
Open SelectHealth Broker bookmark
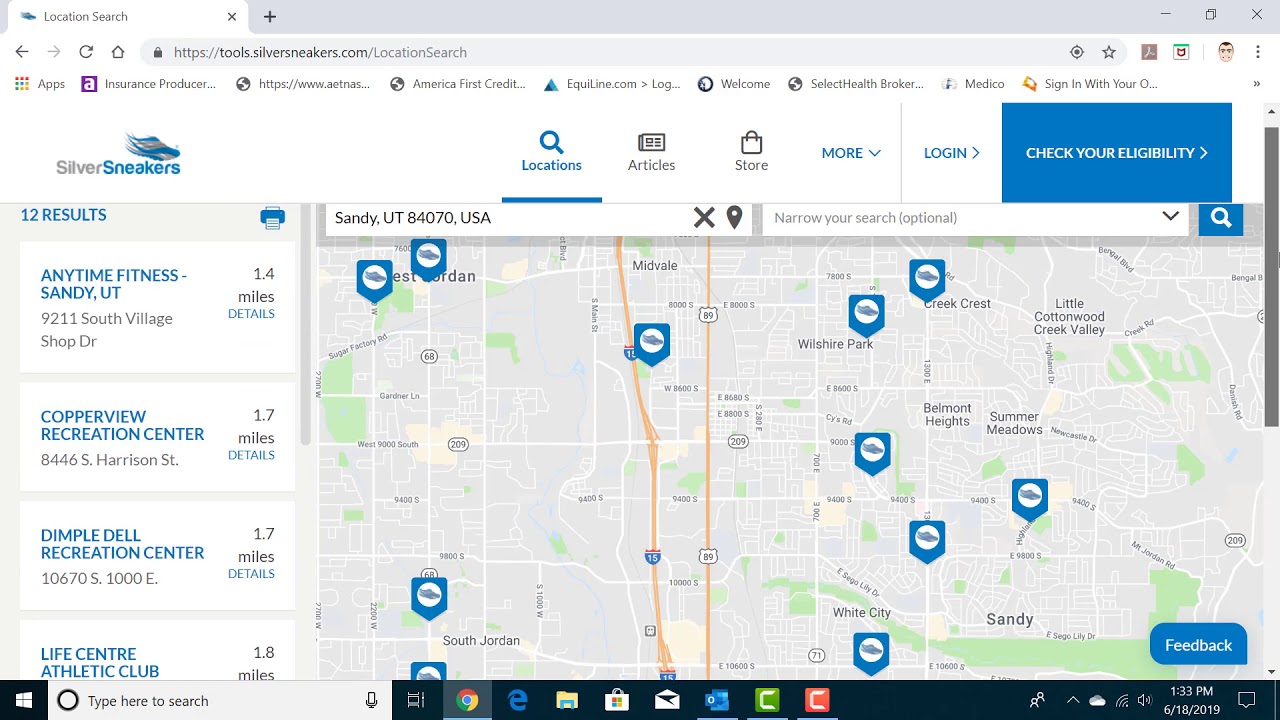(855, 84)
